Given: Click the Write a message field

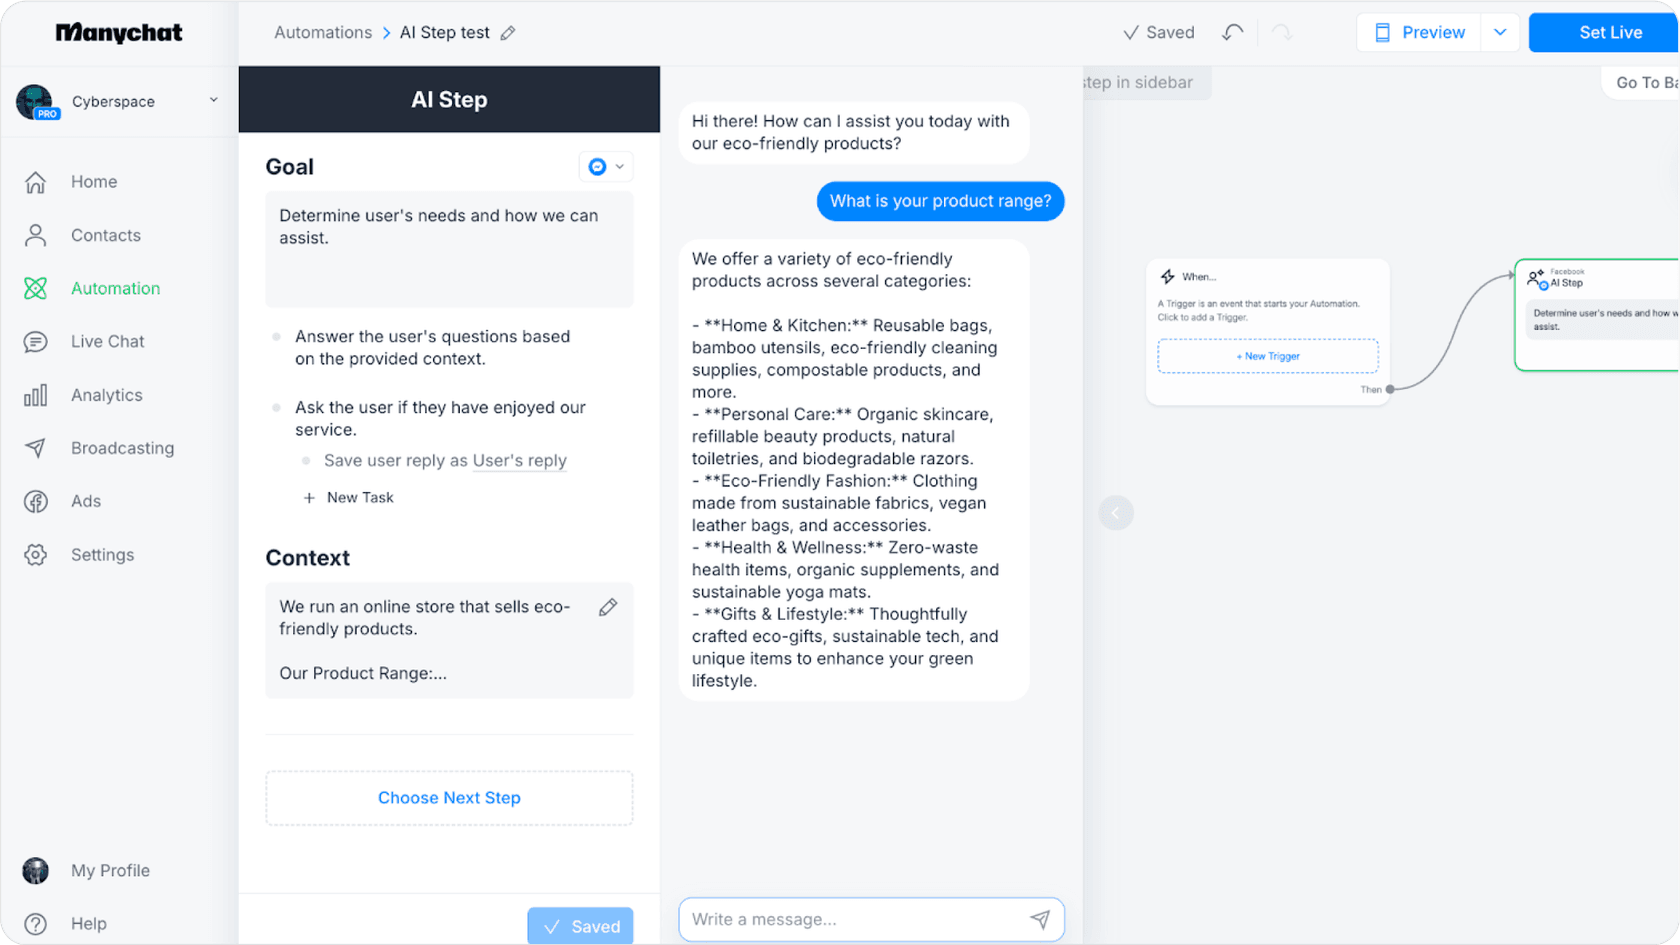Looking at the screenshot, I should coord(850,919).
